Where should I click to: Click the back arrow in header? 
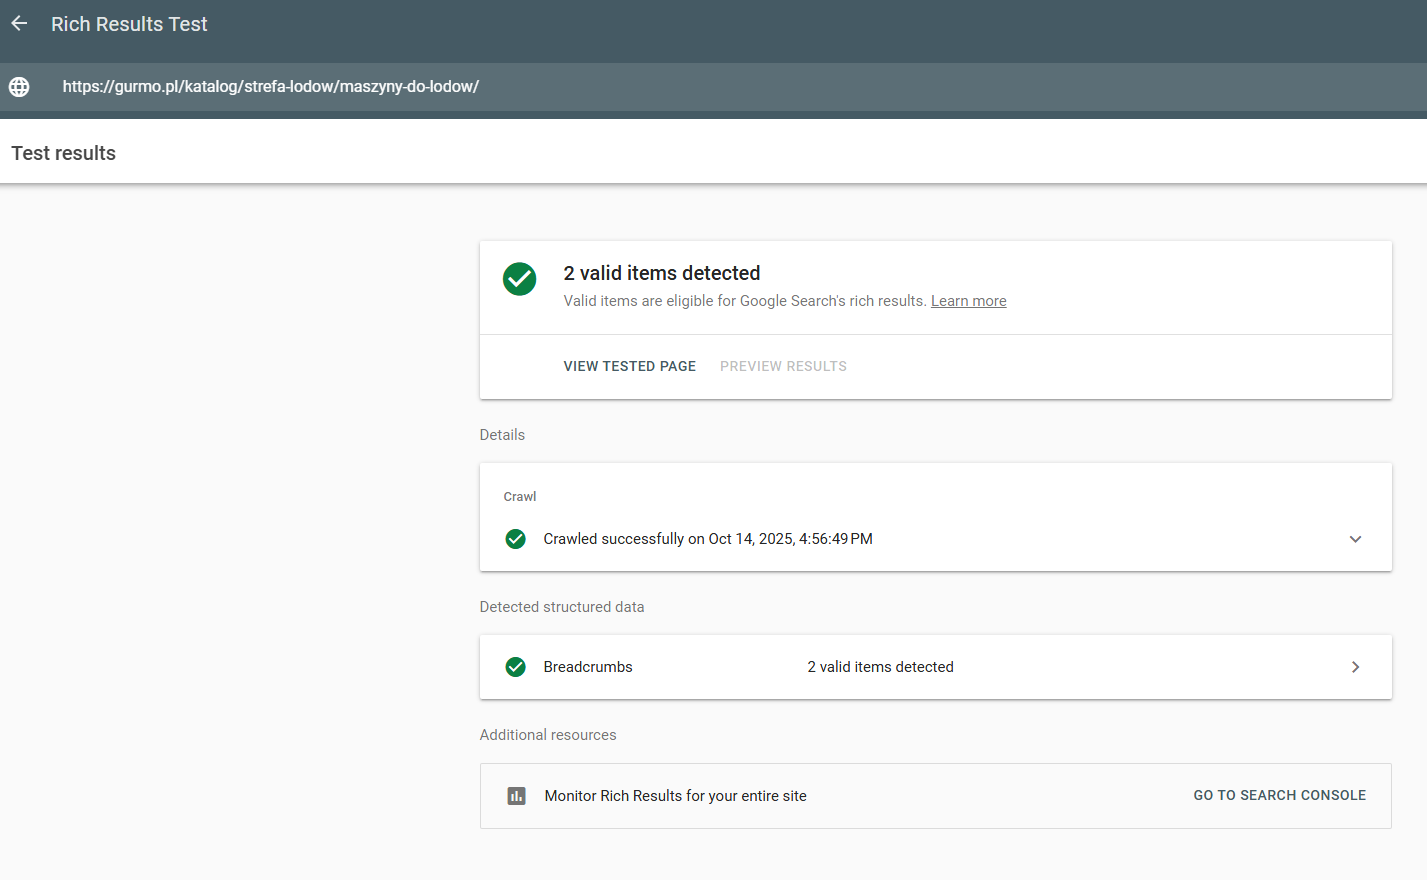[20, 24]
